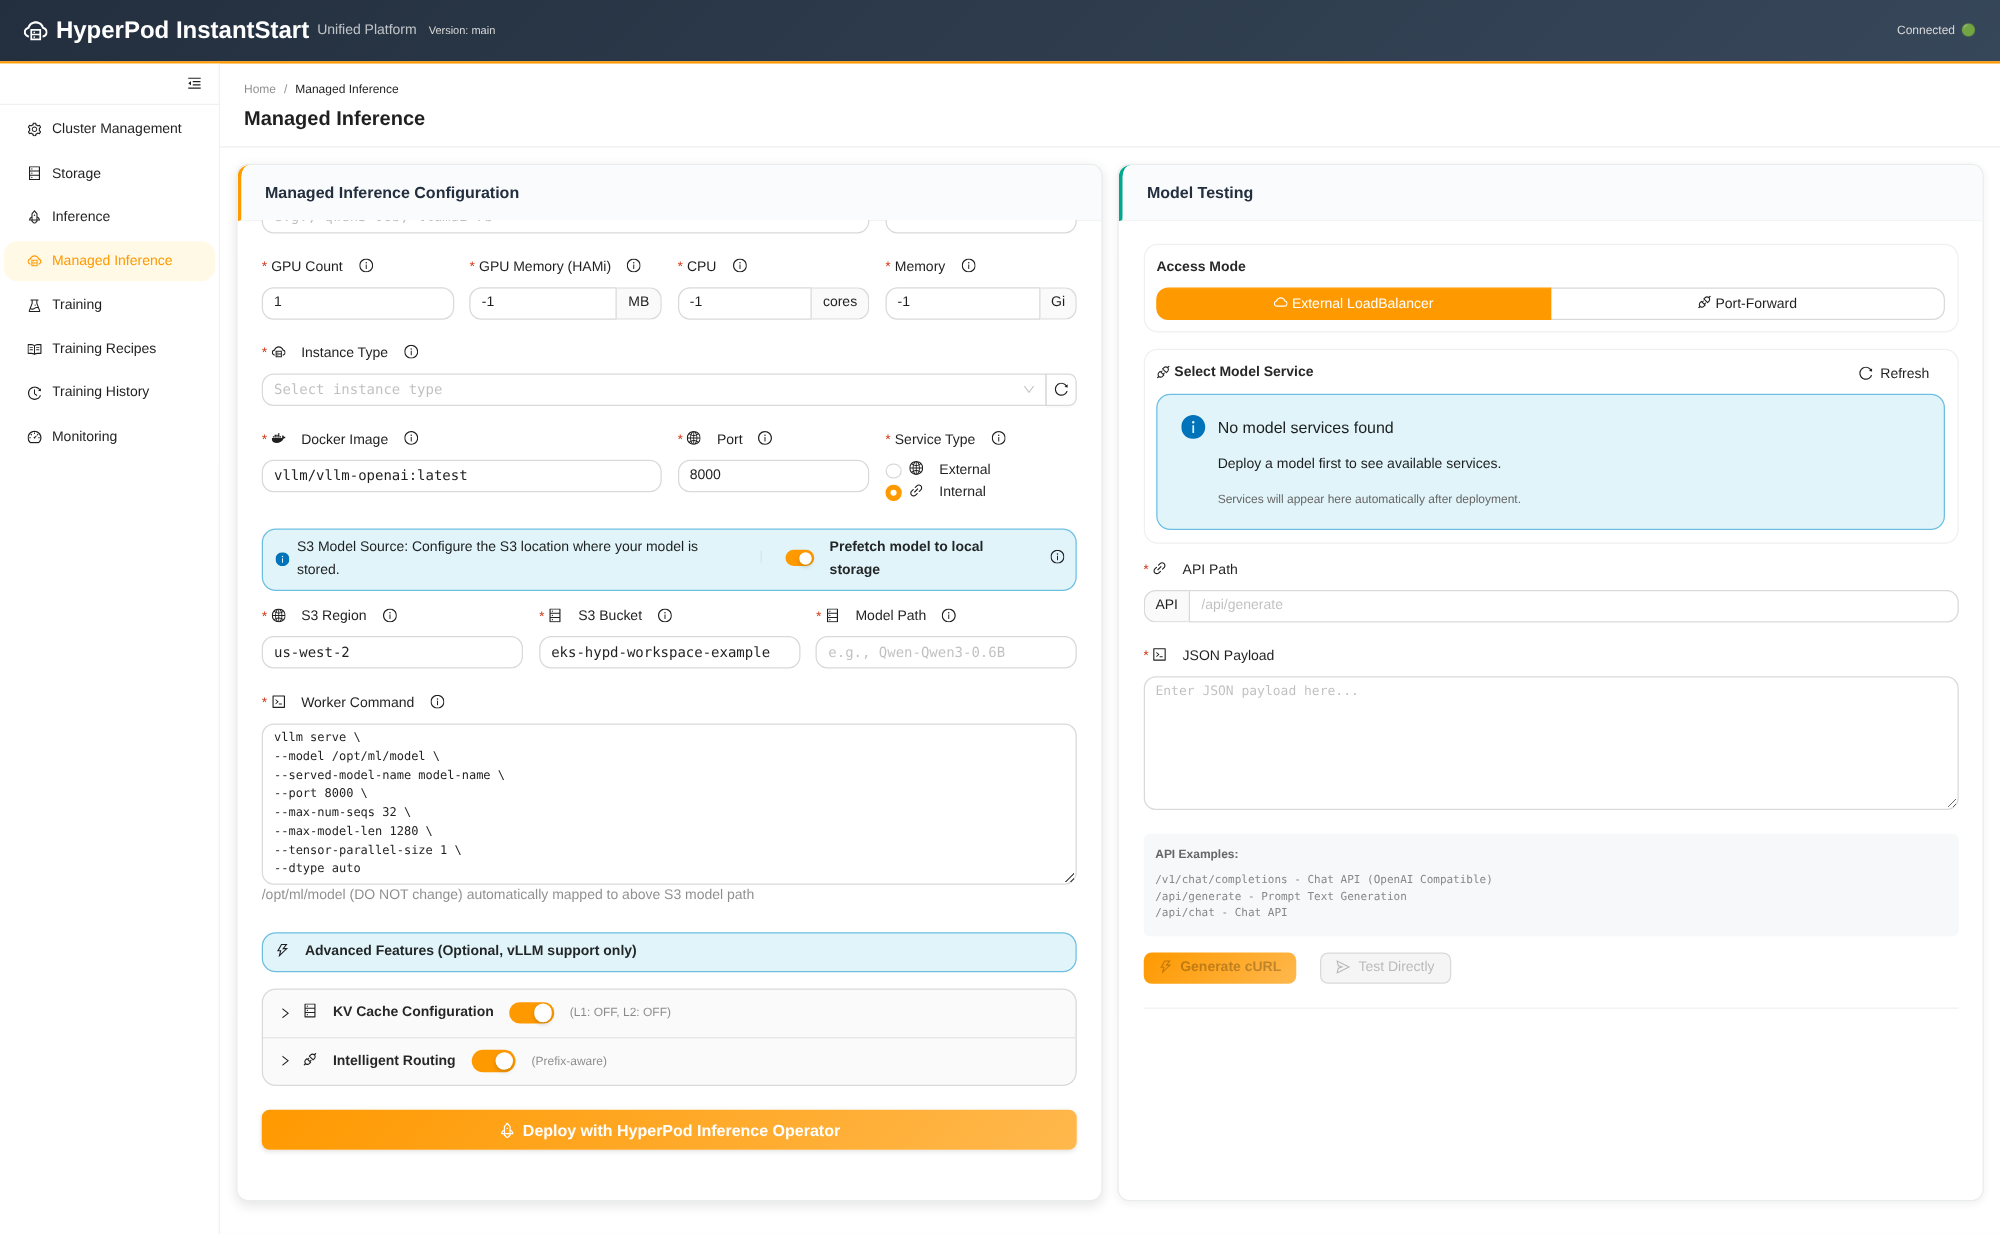Click the S3 Bucket info icon
Screen dimensions: 2000x1234
tap(665, 615)
